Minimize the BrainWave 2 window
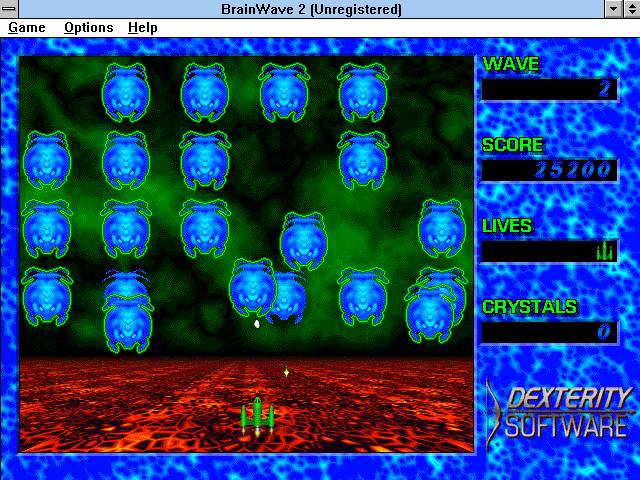Viewport: 640px width, 480px height. point(613,9)
